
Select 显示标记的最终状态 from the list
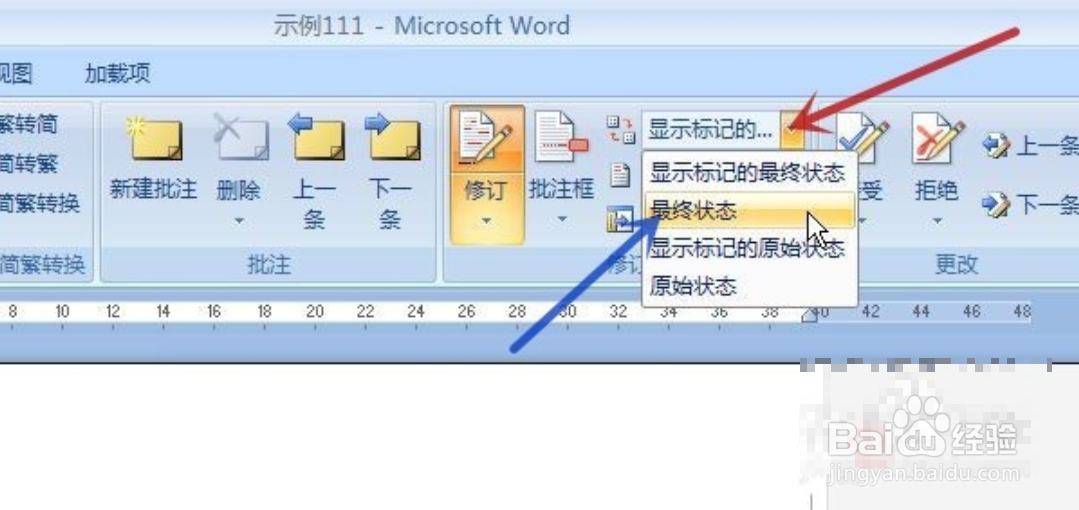(x=747, y=172)
